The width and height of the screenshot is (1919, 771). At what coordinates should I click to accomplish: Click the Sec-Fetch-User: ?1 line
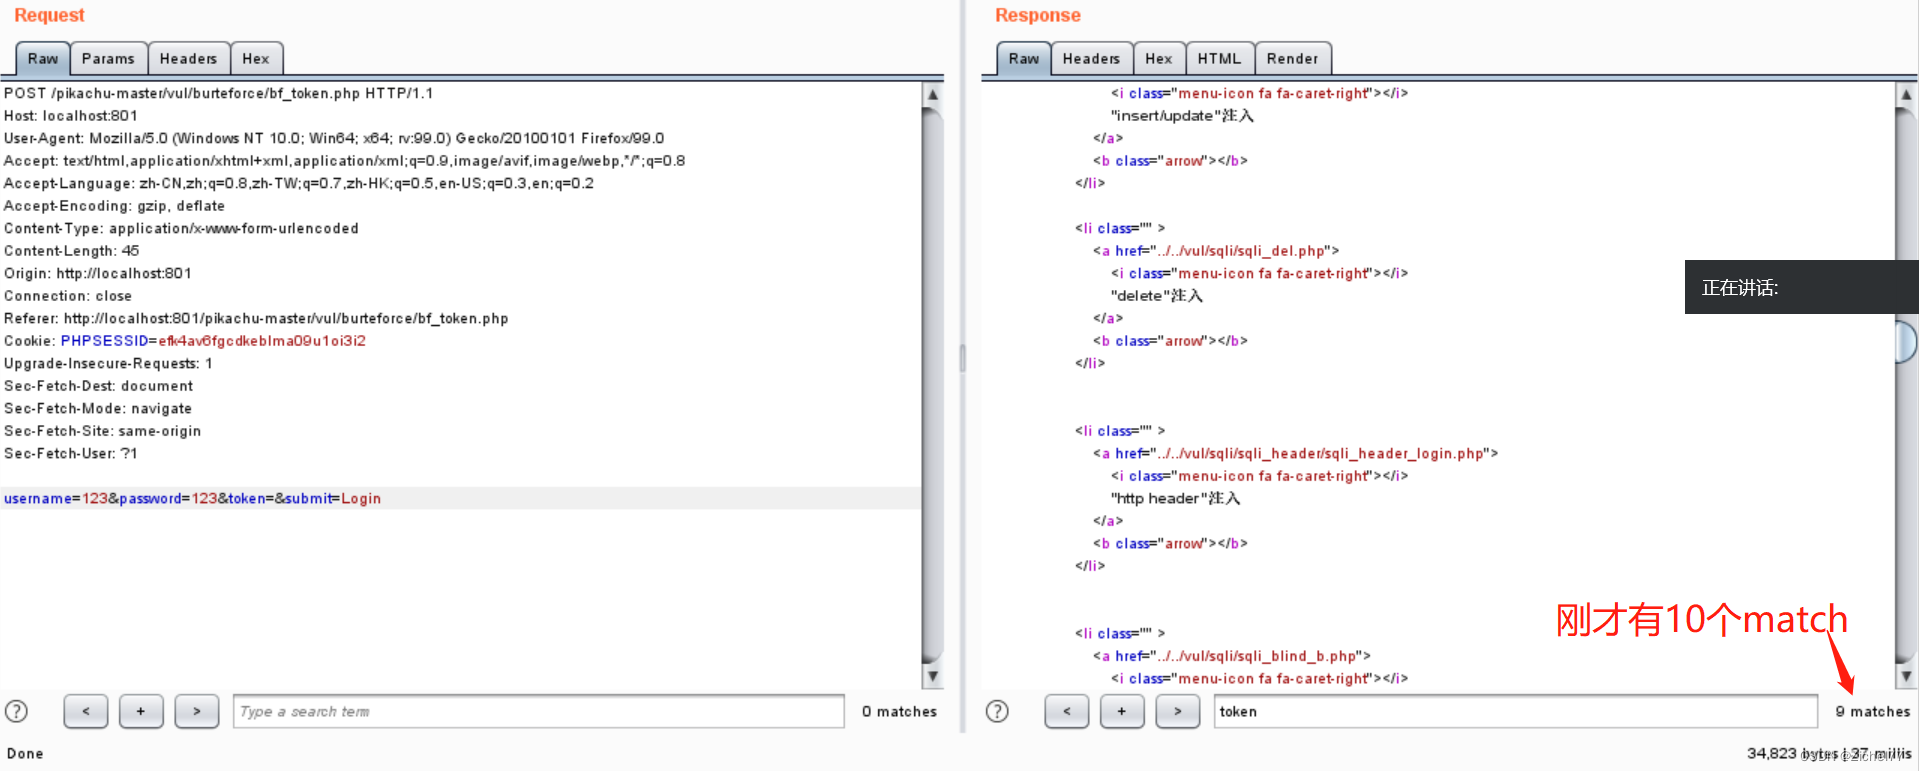pyautogui.click(x=70, y=453)
